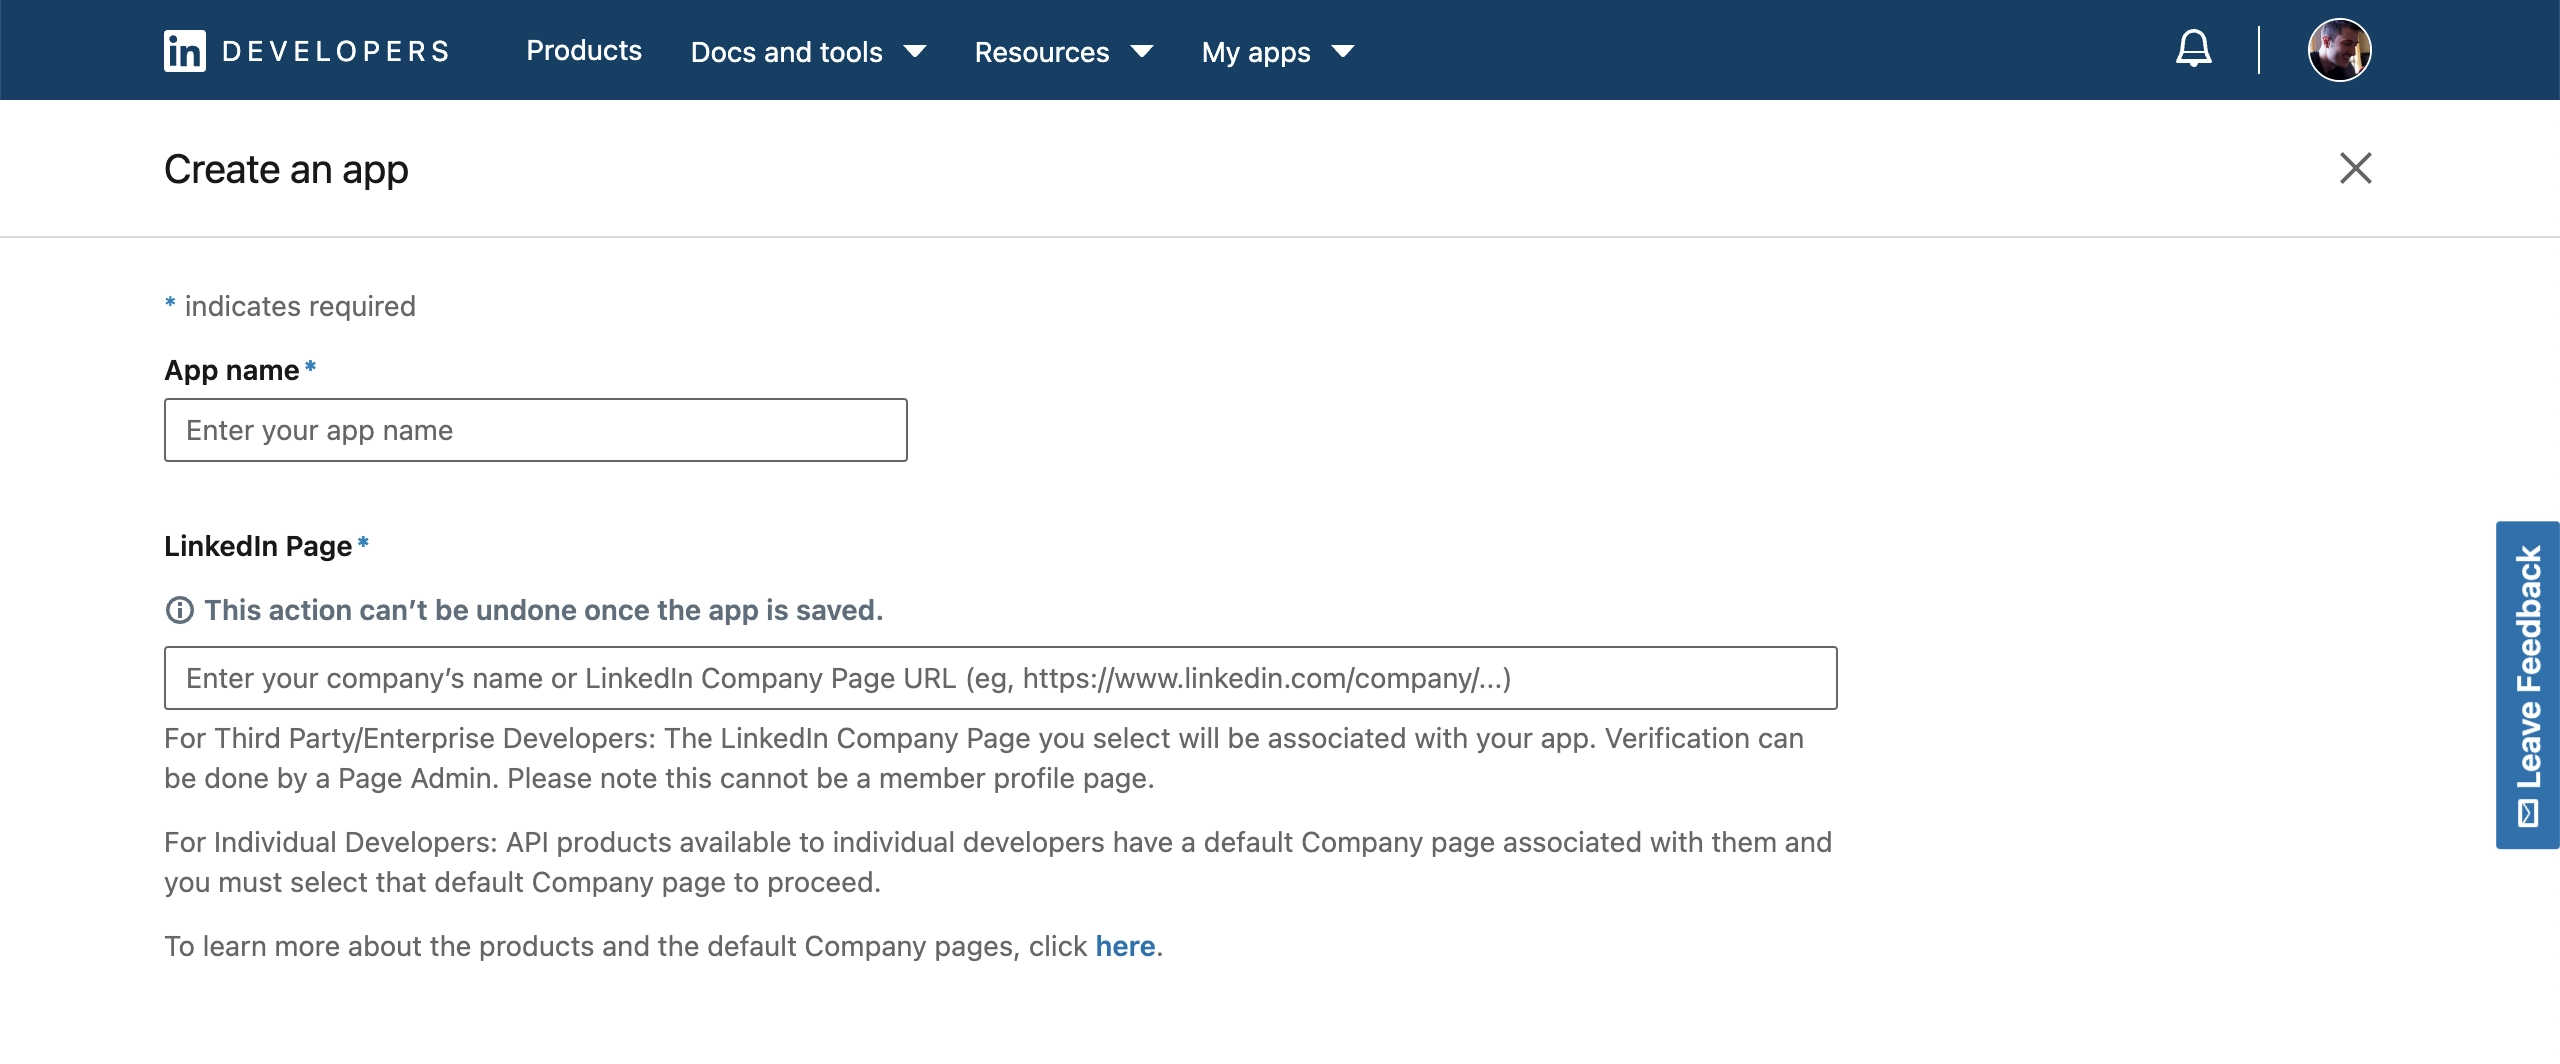The height and width of the screenshot is (1064, 2560).
Task: Click 'This action can't be undone' warning text
Action: (x=544, y=610)
